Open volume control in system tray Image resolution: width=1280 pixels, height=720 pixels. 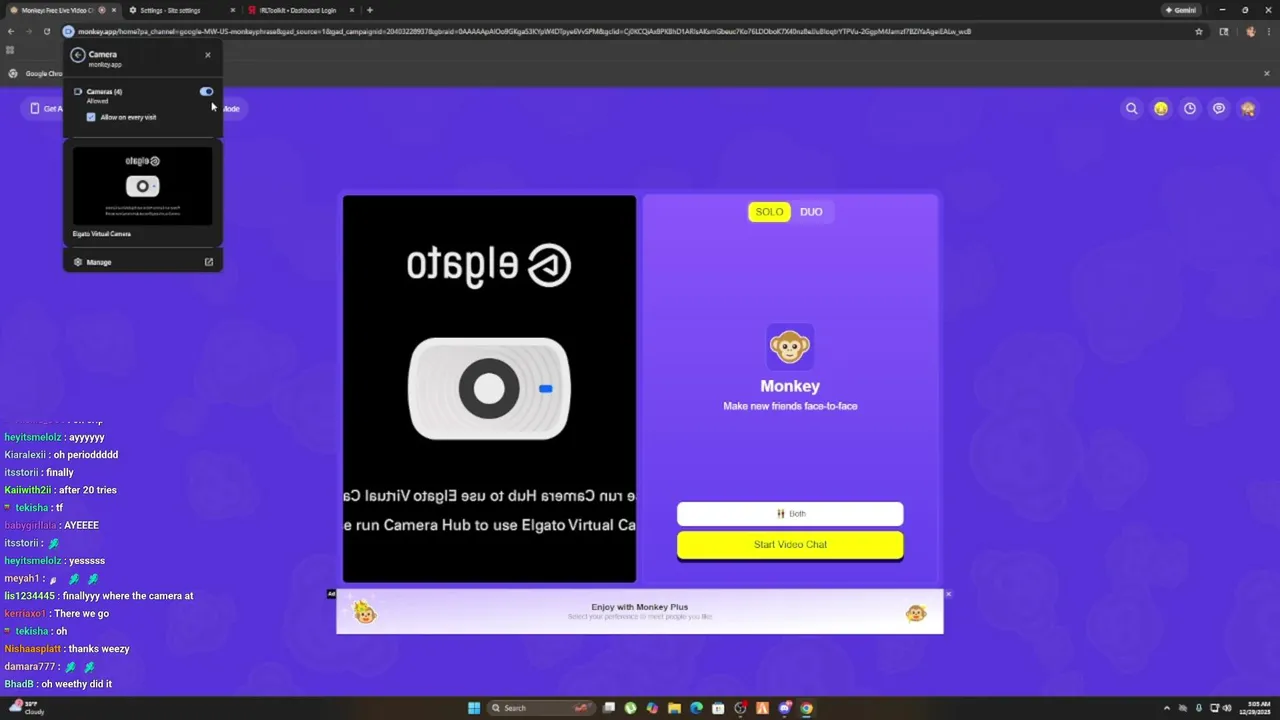(1228, 708)
